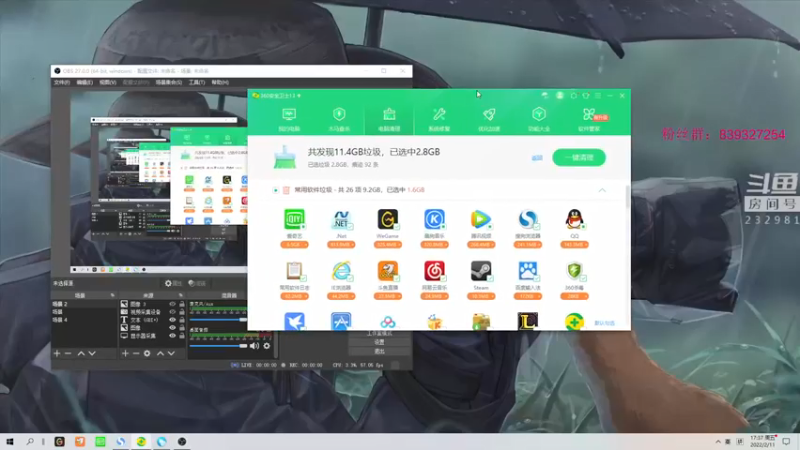Viewport: 800px width, 450px height.
Task: Mute the desktop audio speaker icon in OBS
Action: click(x=254, y=346)
